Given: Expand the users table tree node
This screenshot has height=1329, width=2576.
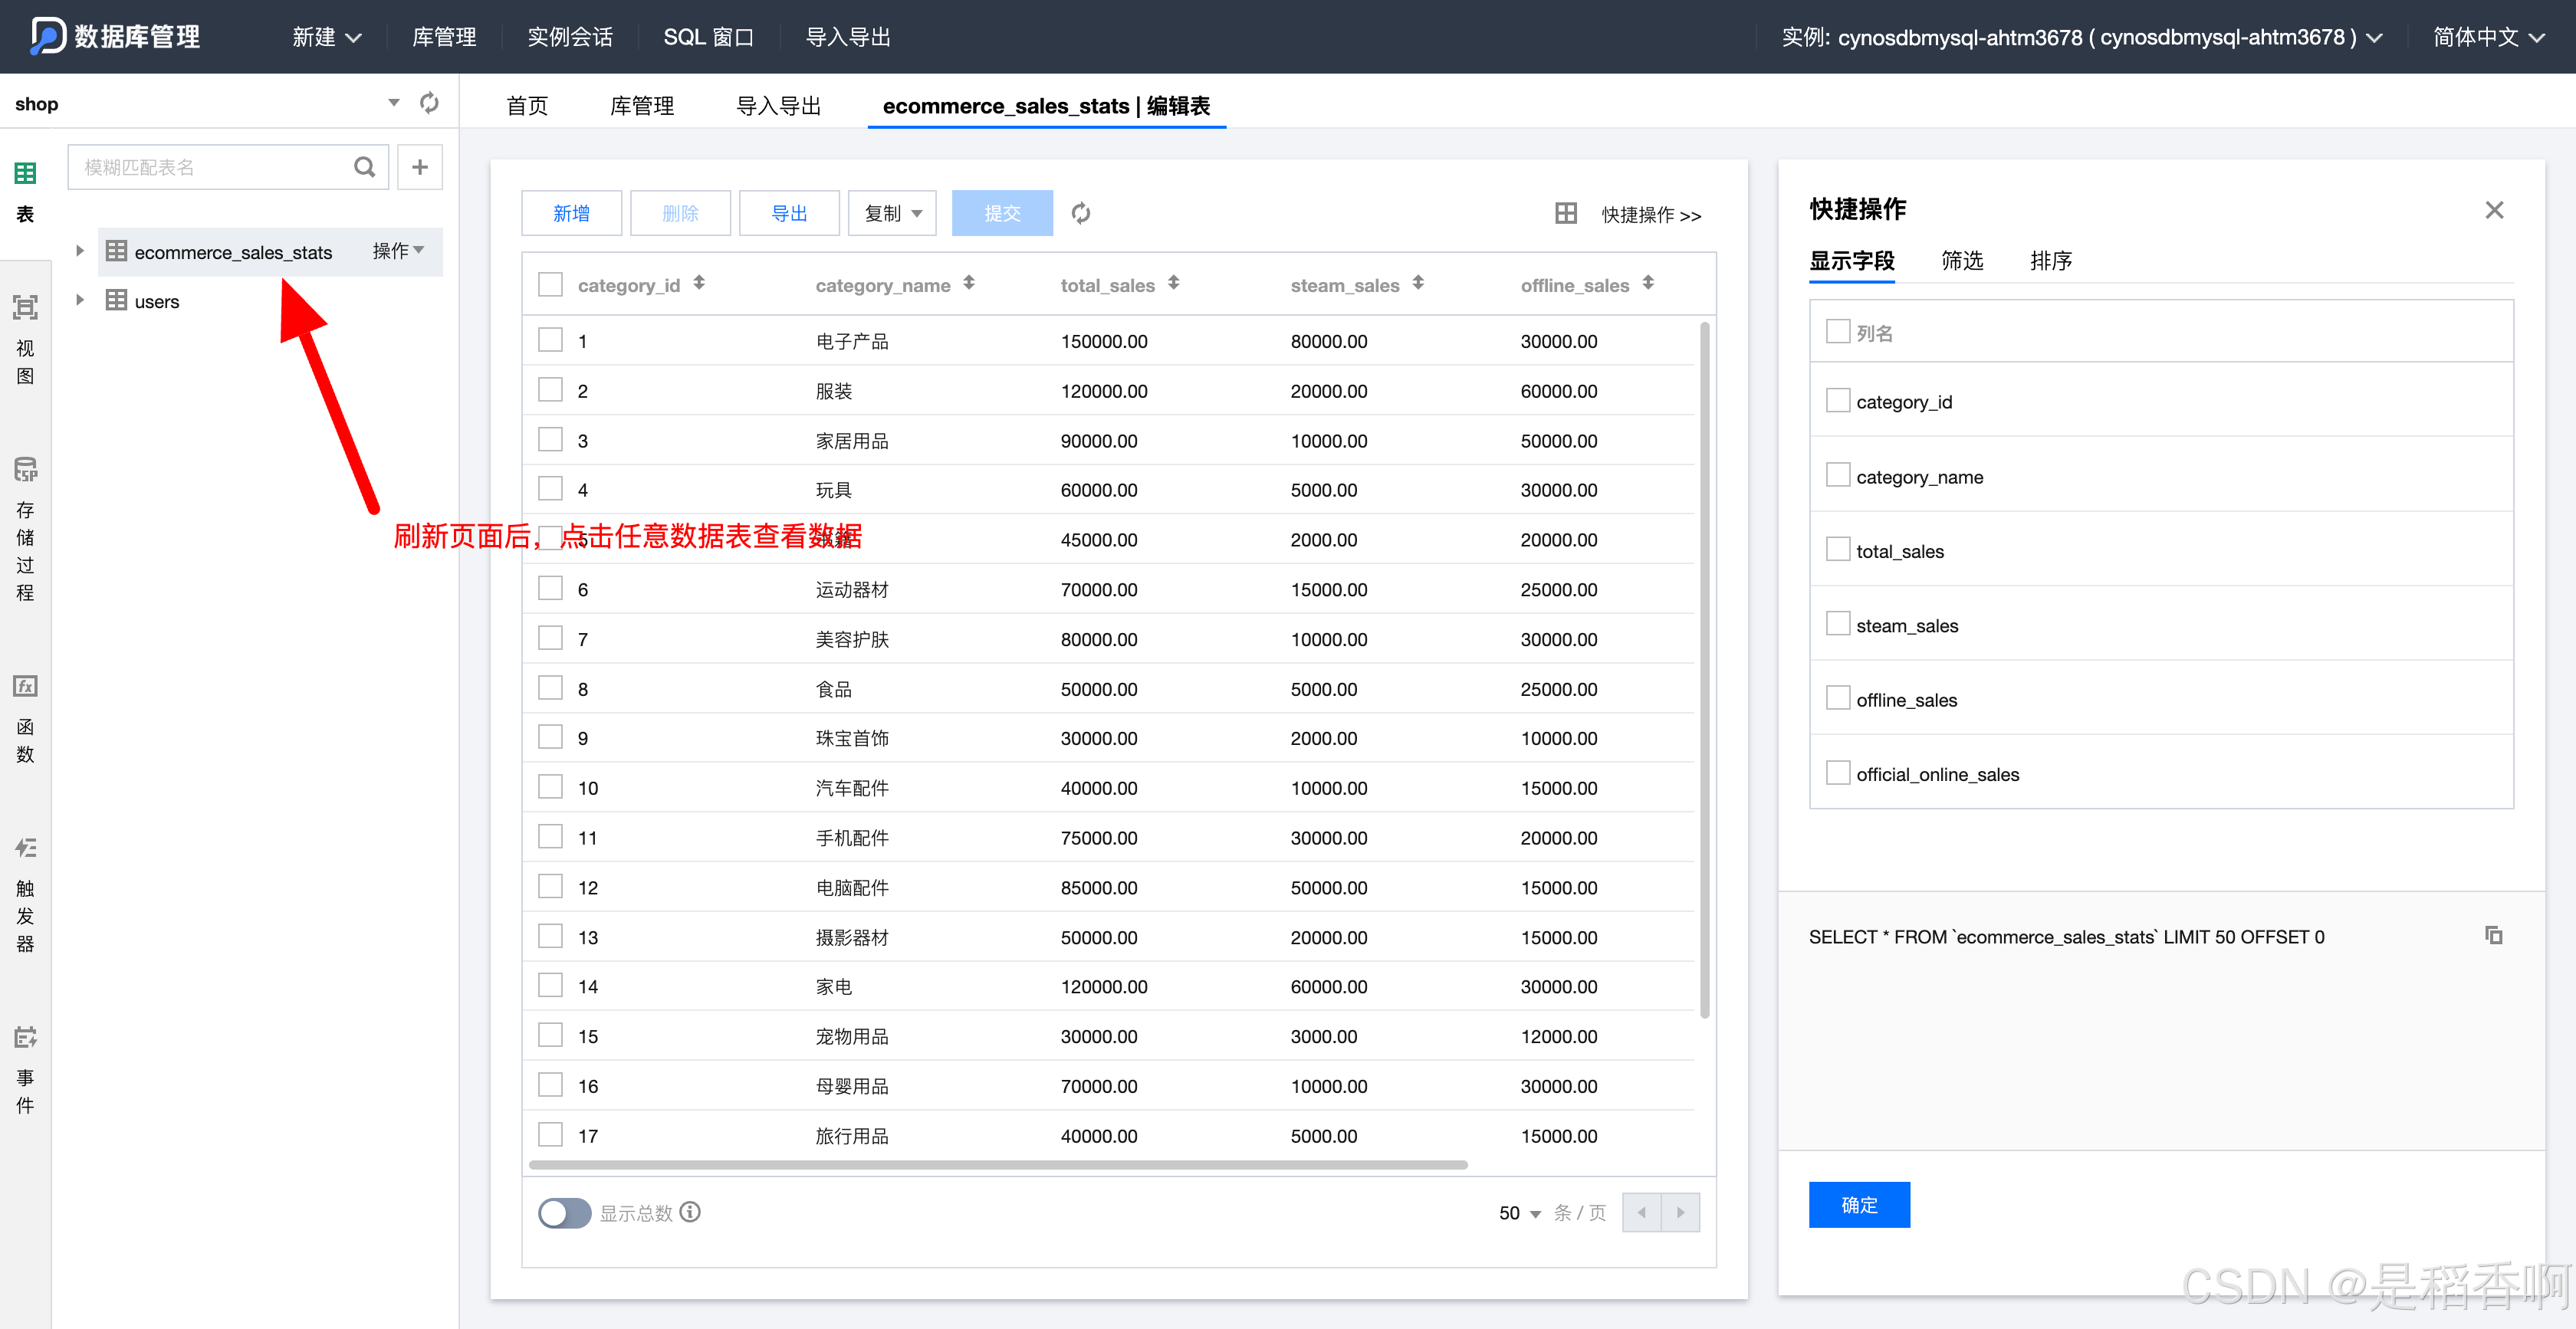Looking at the screenshot, I should pyautogui.click(x=80, y=300).
